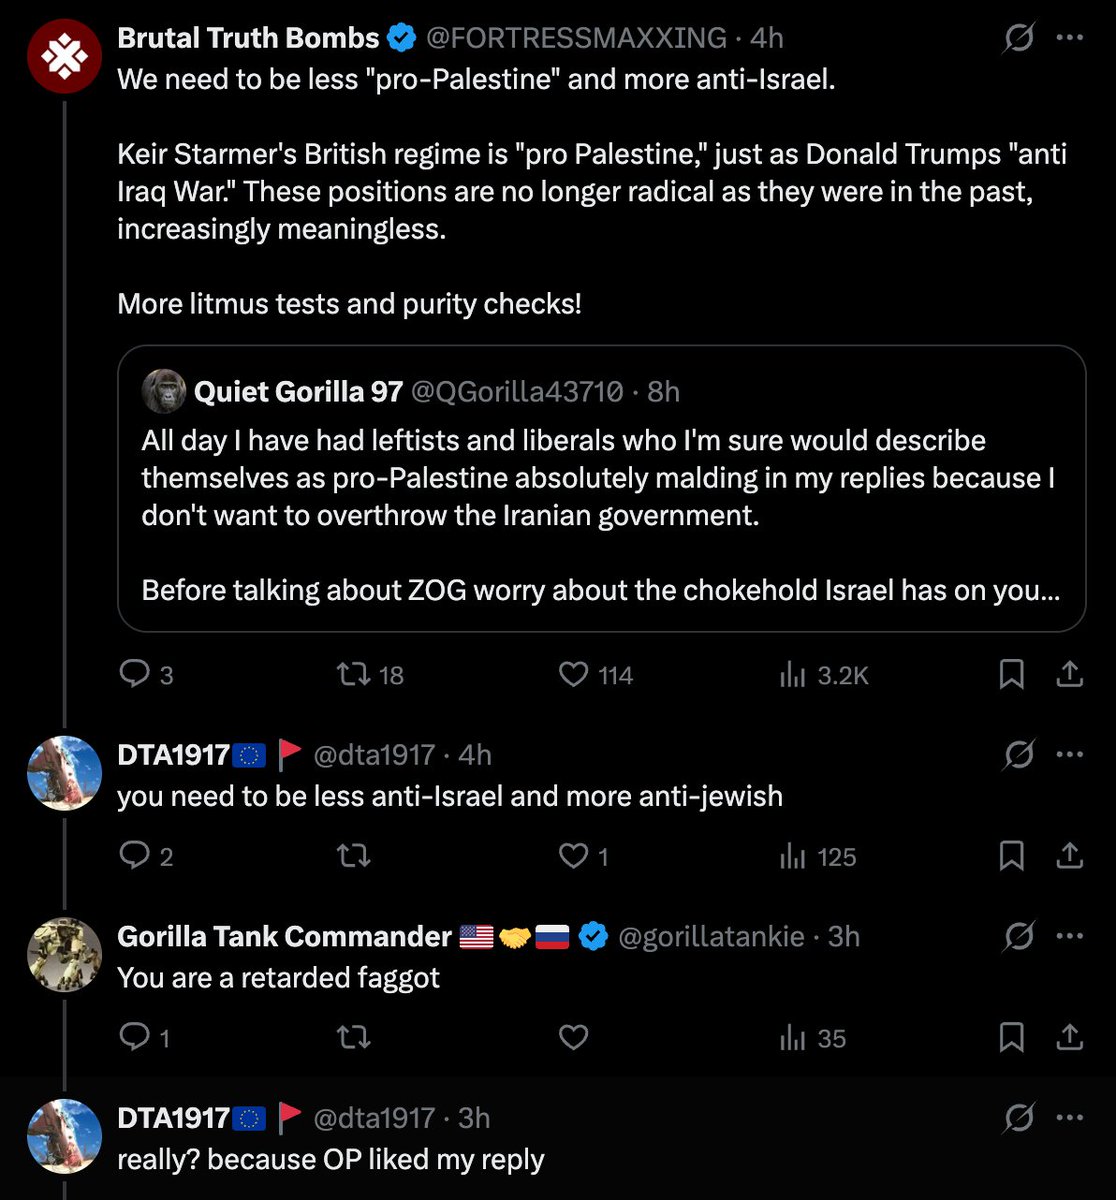Viewport: 1116px width, 1200px height.
Task: Repost the Brutal Truth Bombs tweet
Action: (370, 675)
